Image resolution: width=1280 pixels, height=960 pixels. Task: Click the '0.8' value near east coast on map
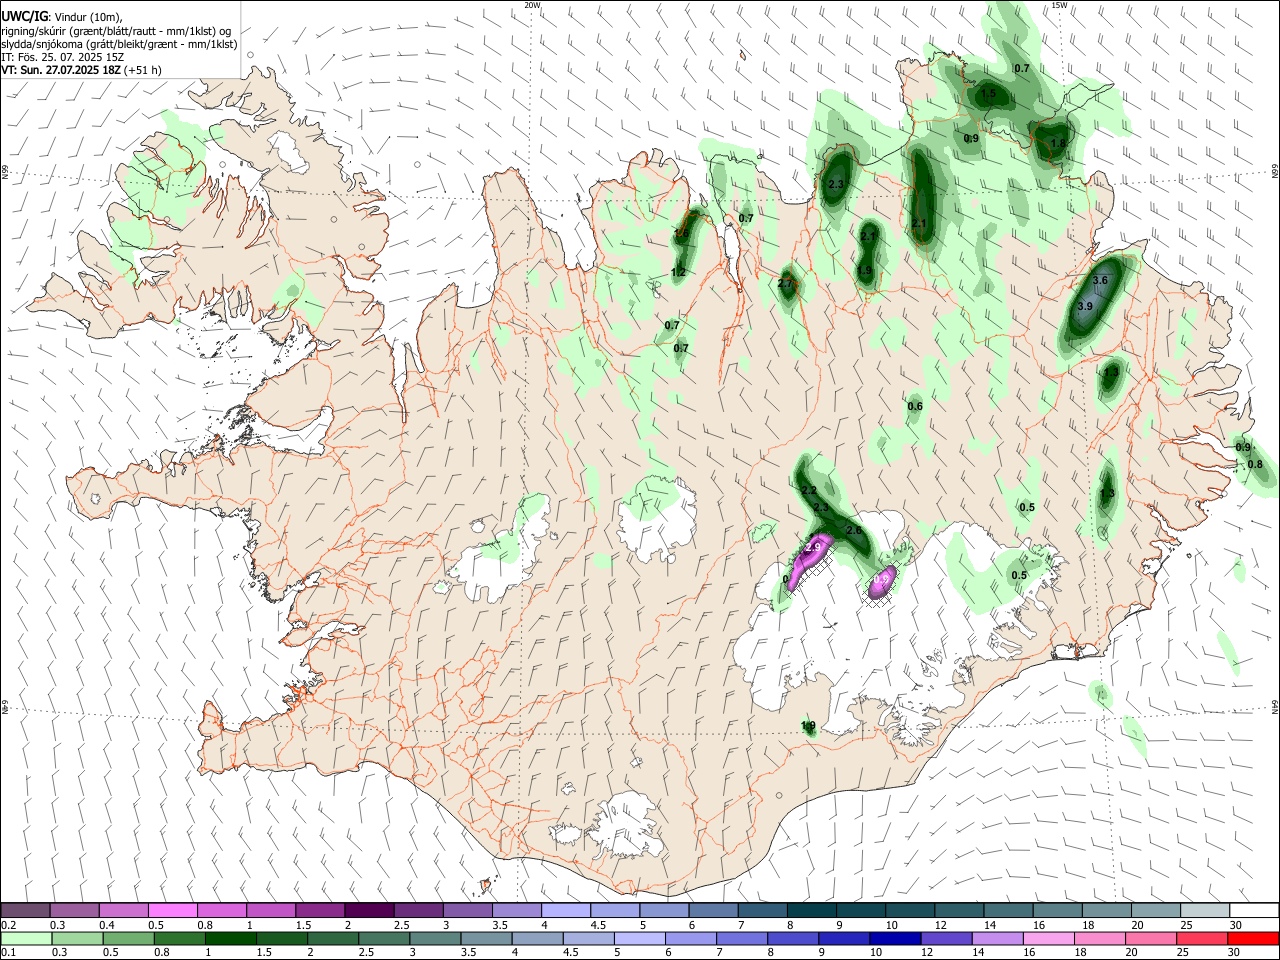1256,464
